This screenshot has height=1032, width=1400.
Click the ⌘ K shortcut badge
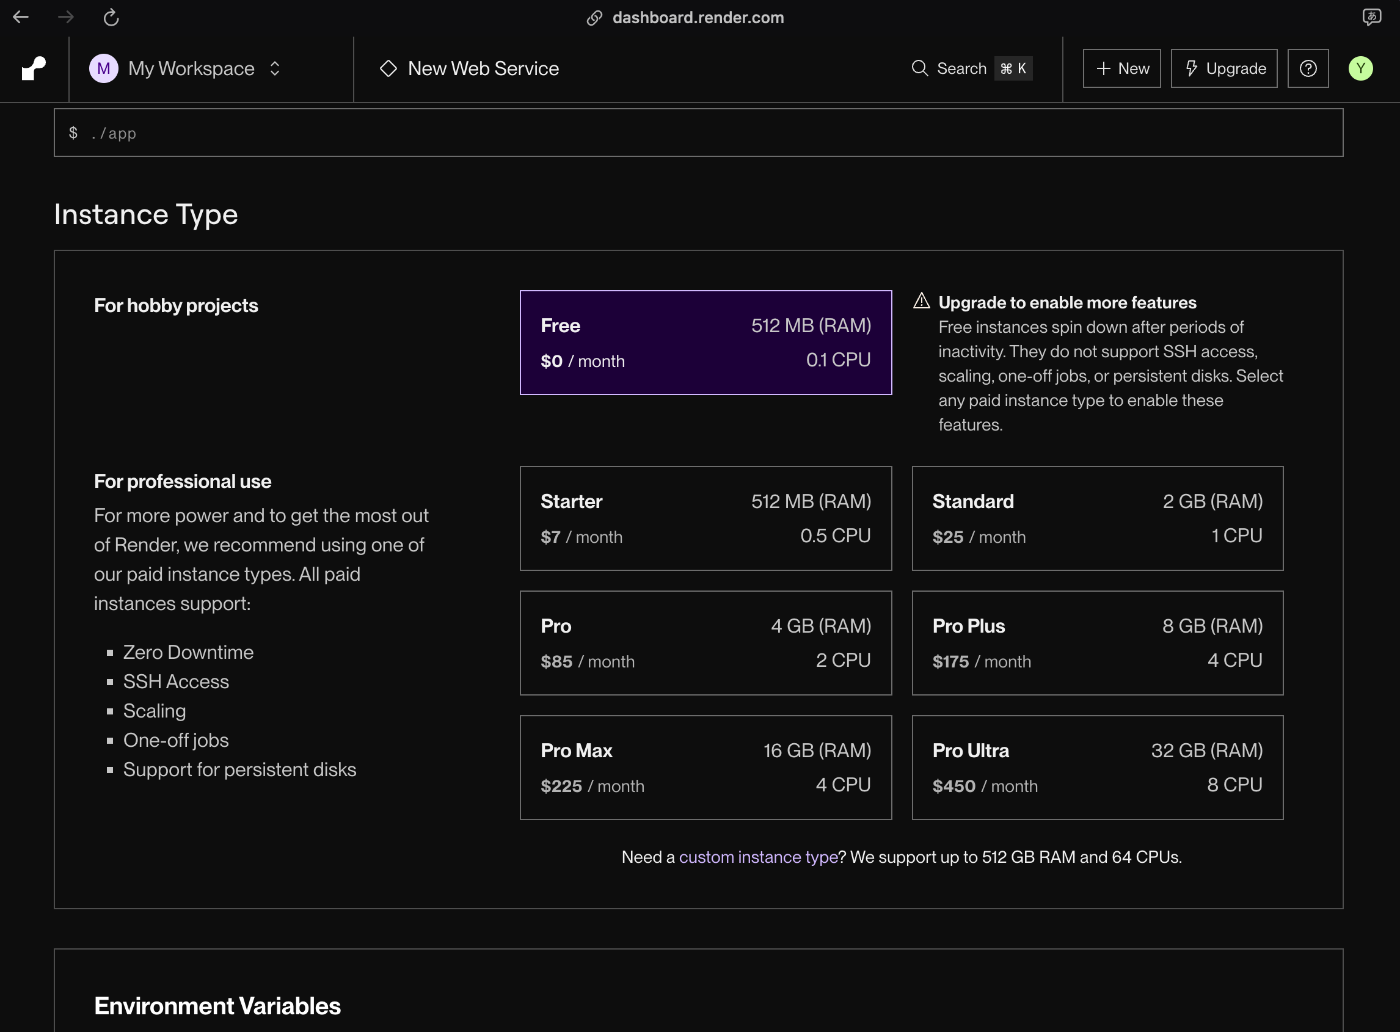1013,68
